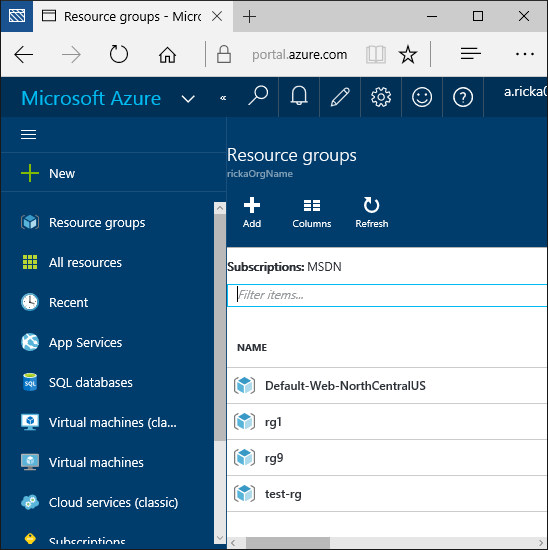Add a new resource group

[x=252, y=213]
